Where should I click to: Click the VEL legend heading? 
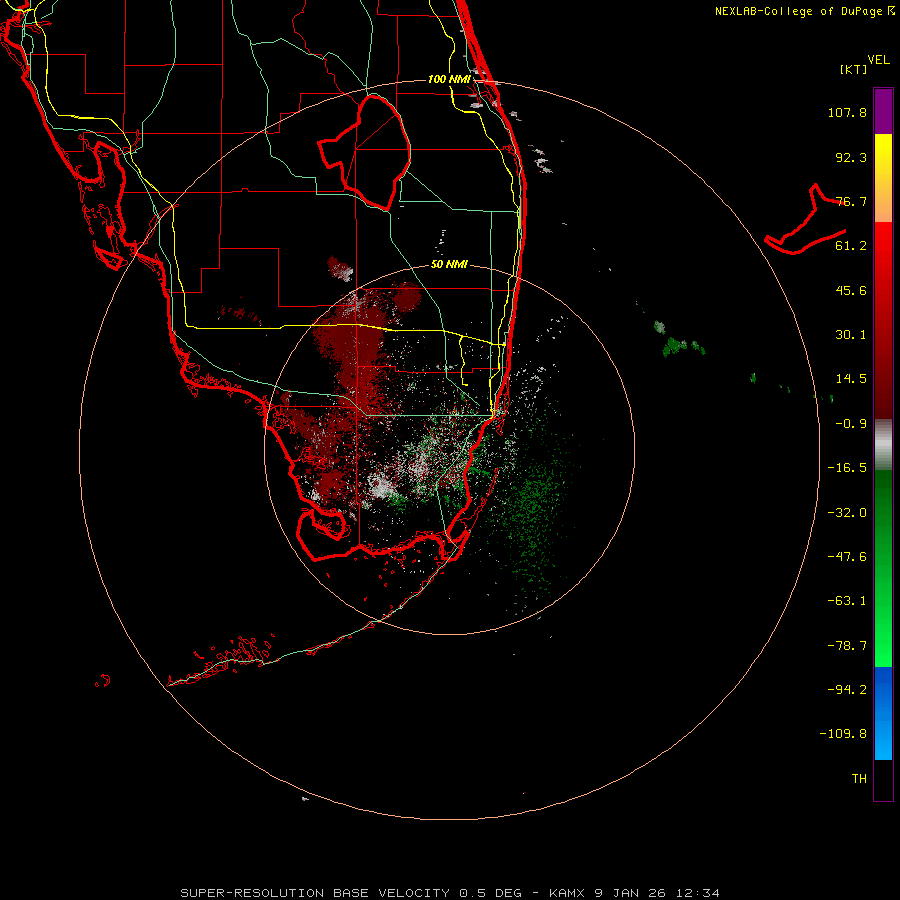878,59
